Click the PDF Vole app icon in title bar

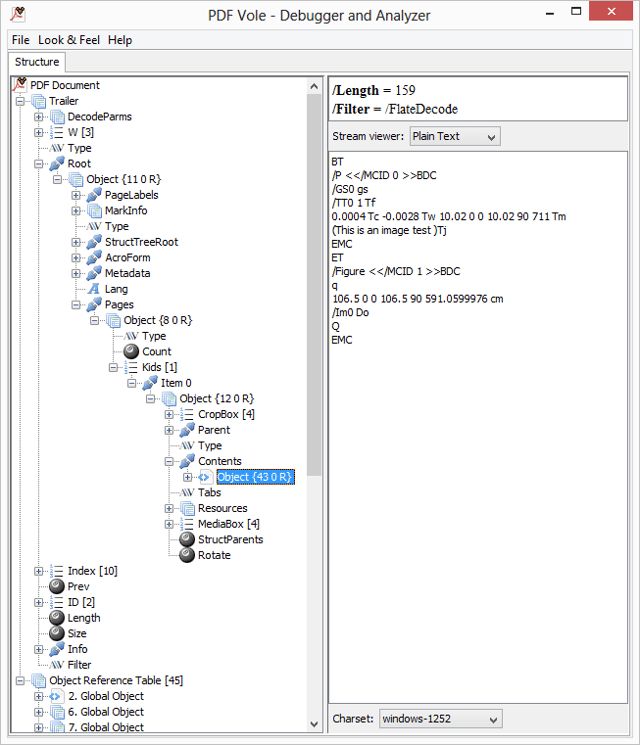(18, 15)
